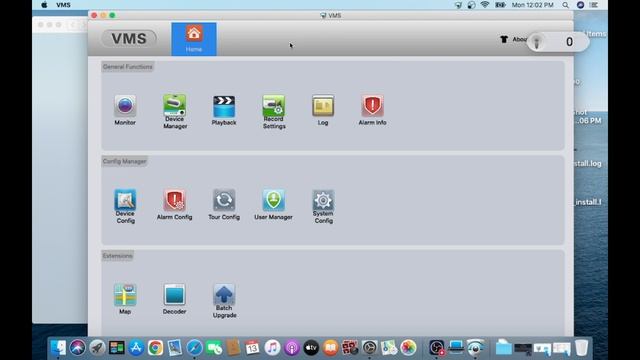Open the Apple menu
The width and height of the screenshot is (640, 360).
(x=44, y=5)
